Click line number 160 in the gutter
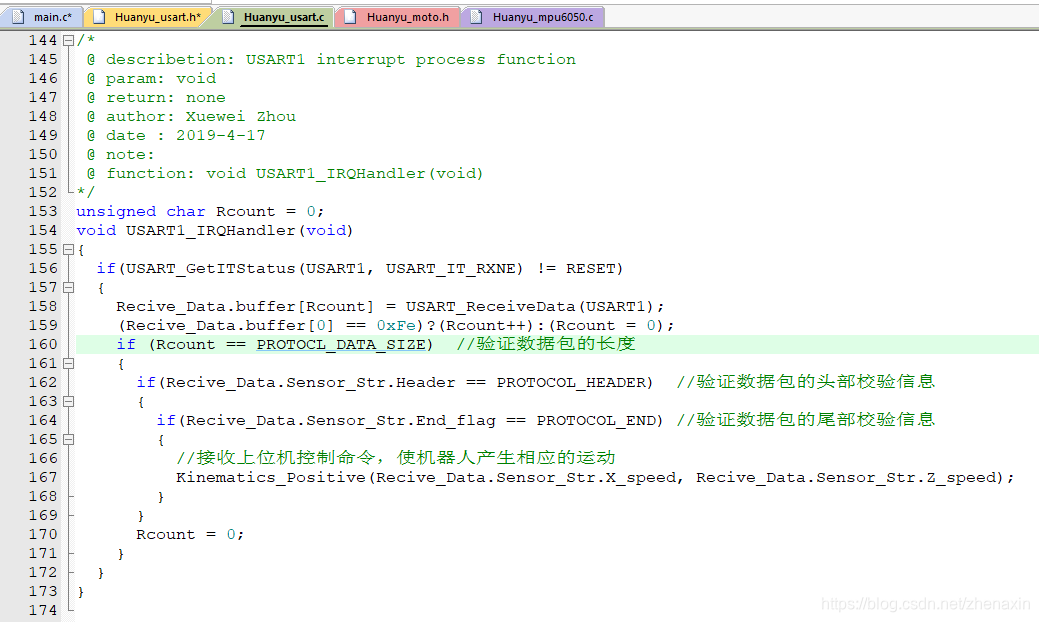 [43, 344]
